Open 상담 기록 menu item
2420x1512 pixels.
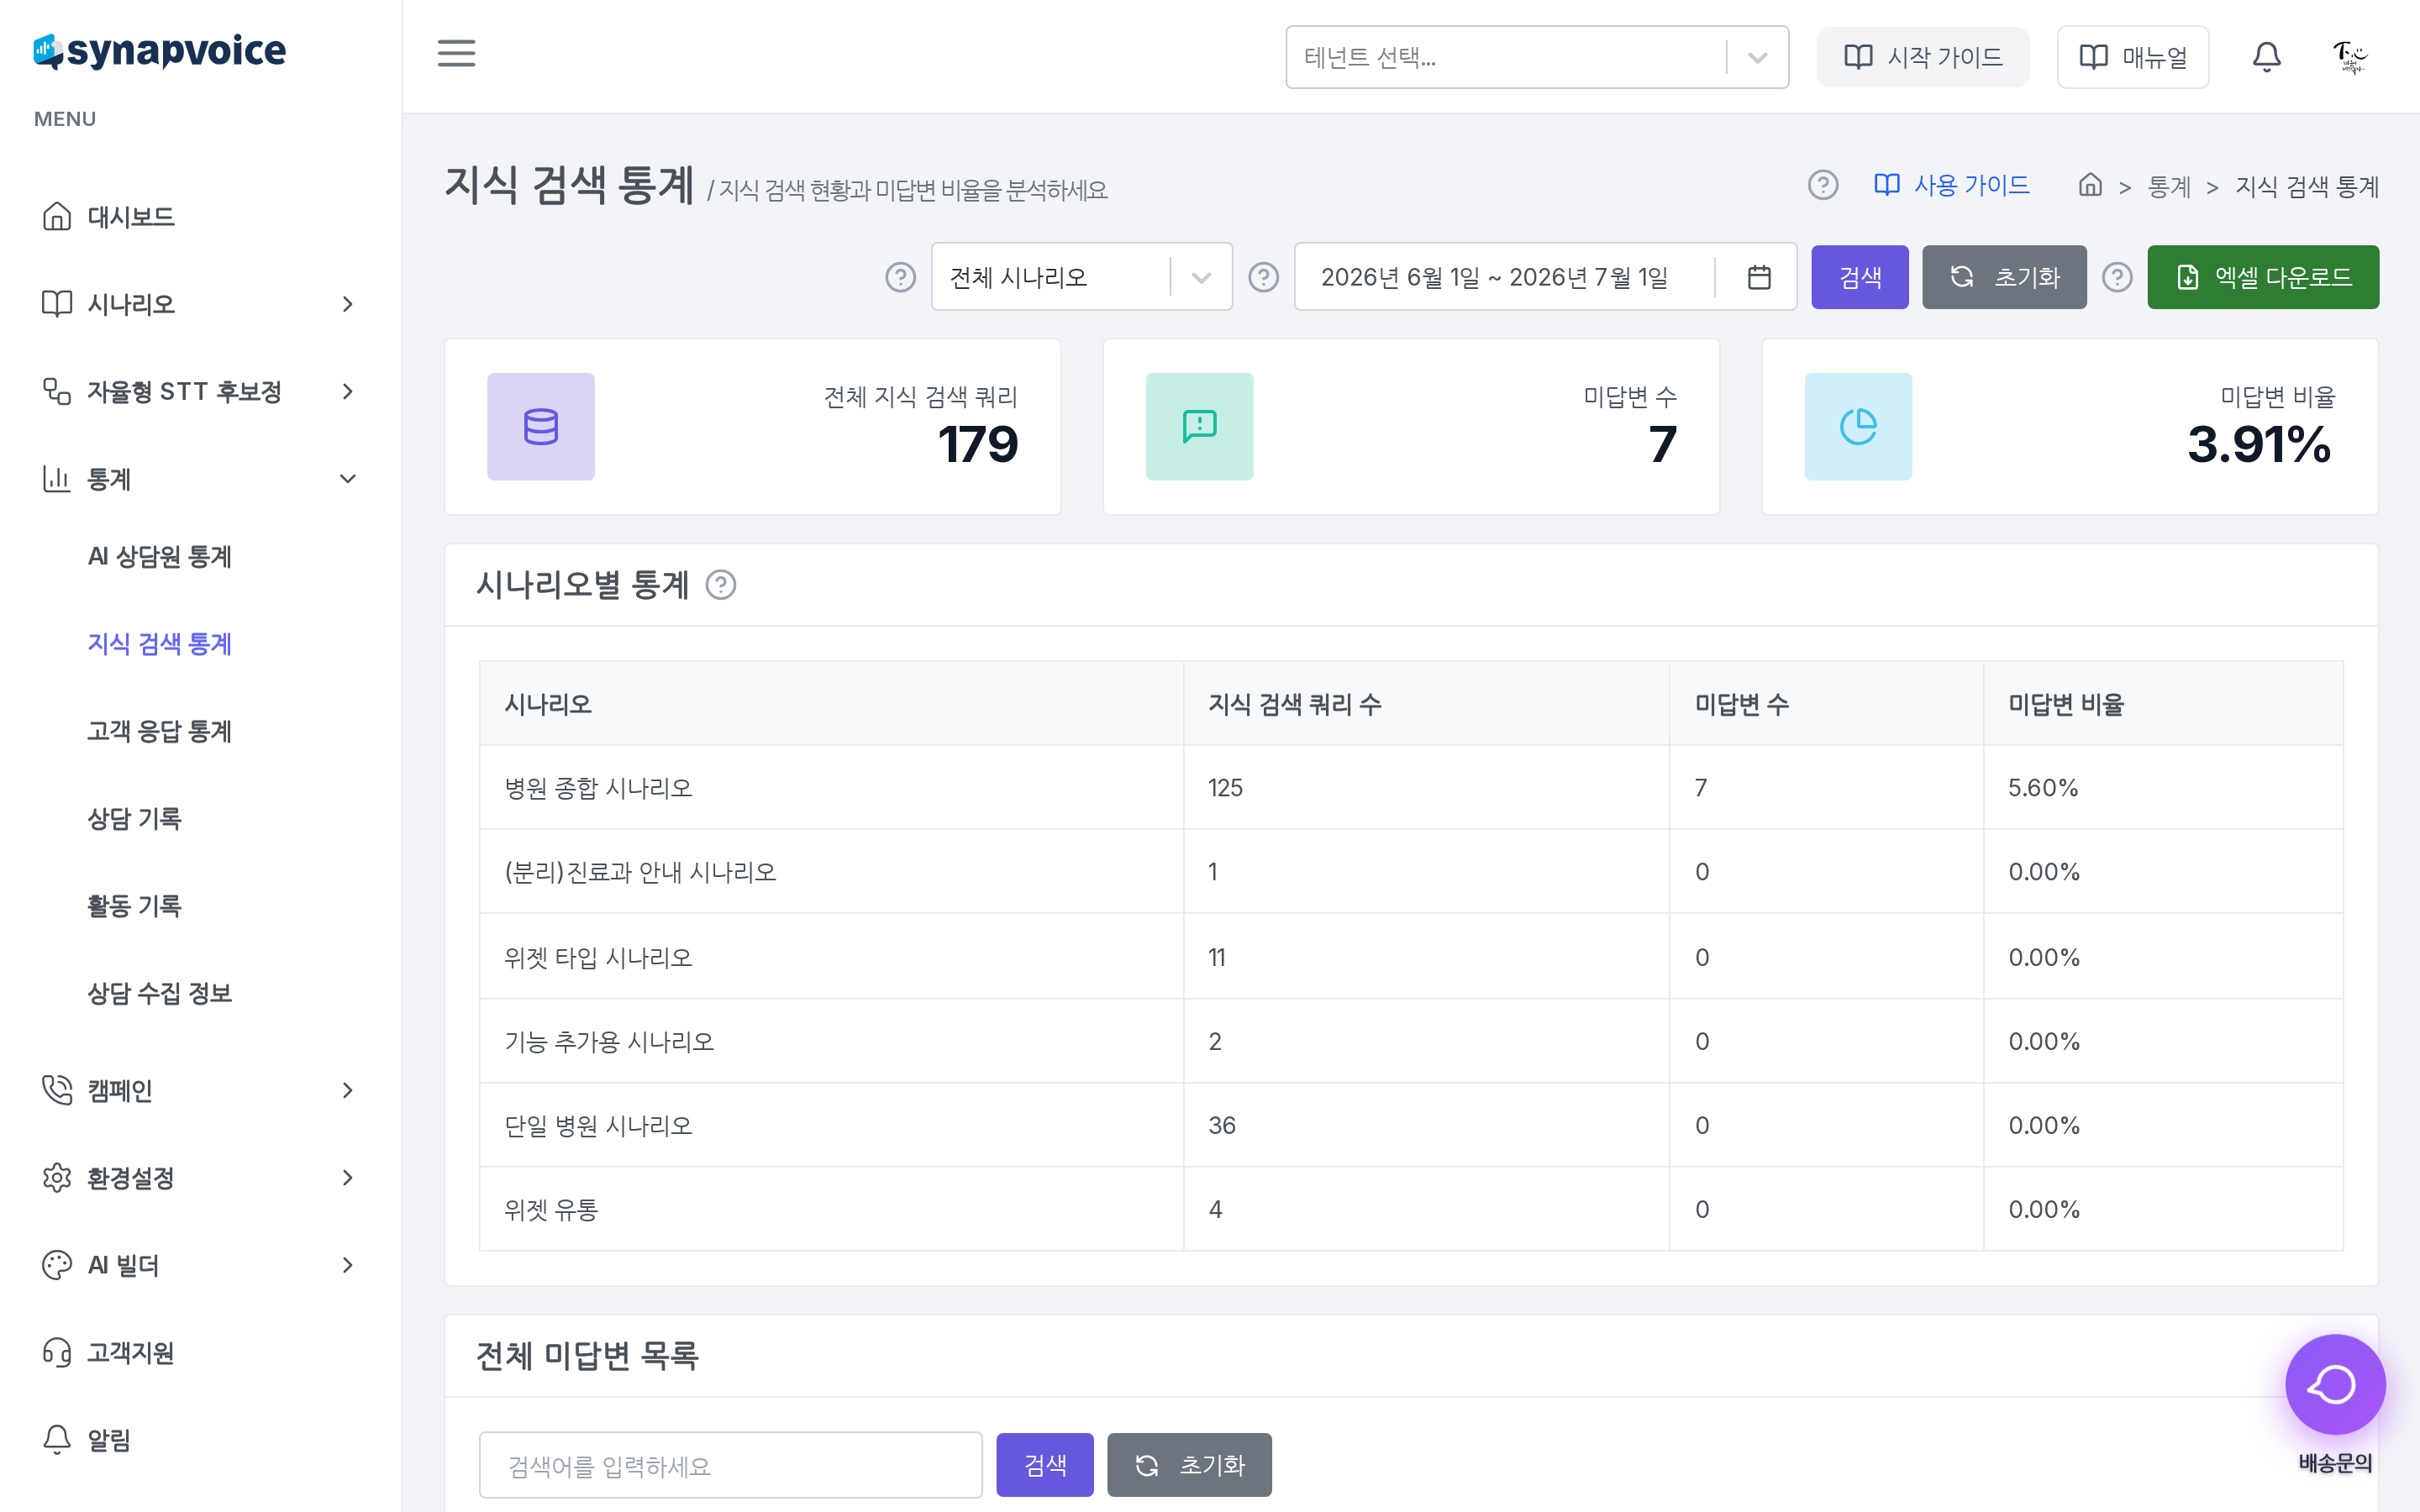pos(135,819)
